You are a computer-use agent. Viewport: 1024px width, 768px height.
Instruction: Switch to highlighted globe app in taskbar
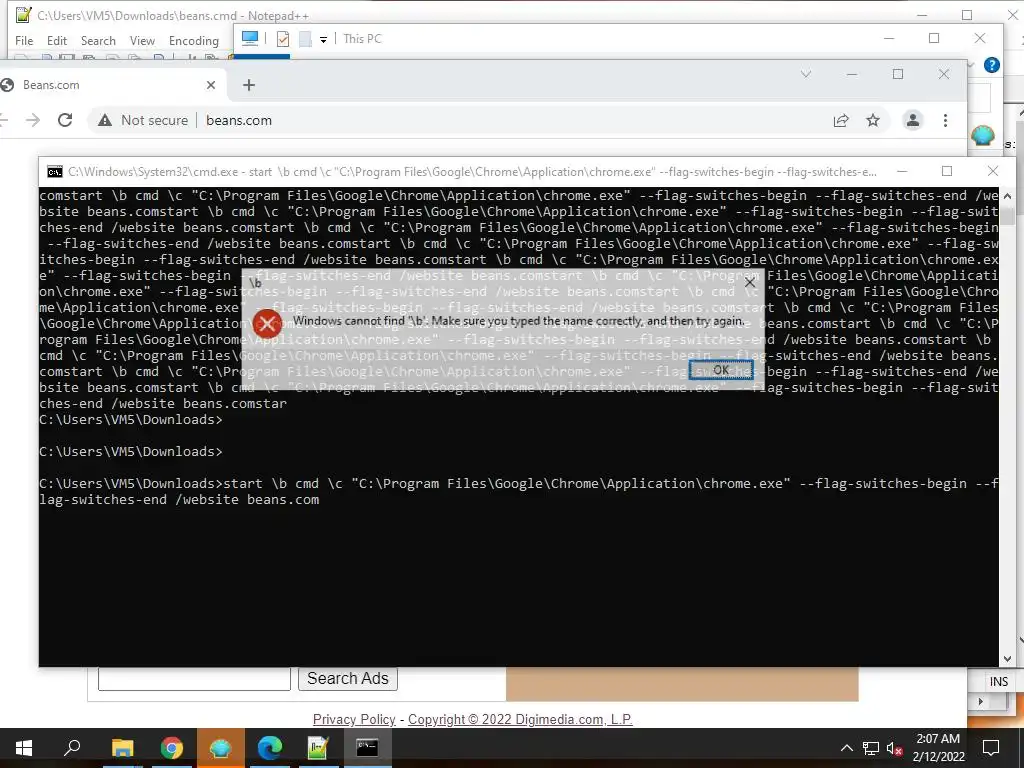point(220,748)
